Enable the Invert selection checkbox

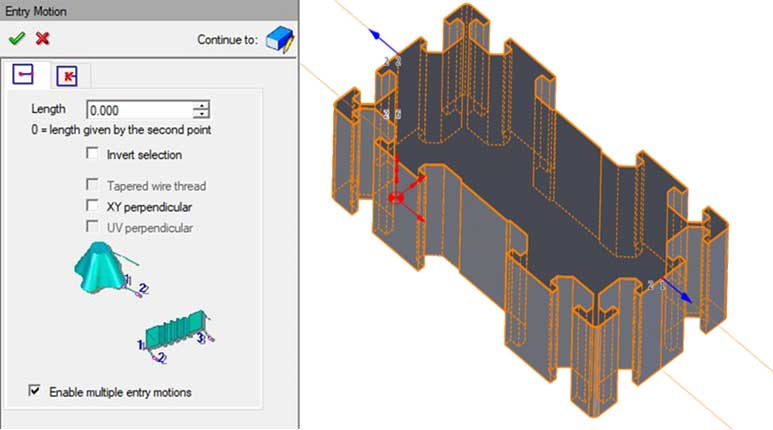coord(93,154)
